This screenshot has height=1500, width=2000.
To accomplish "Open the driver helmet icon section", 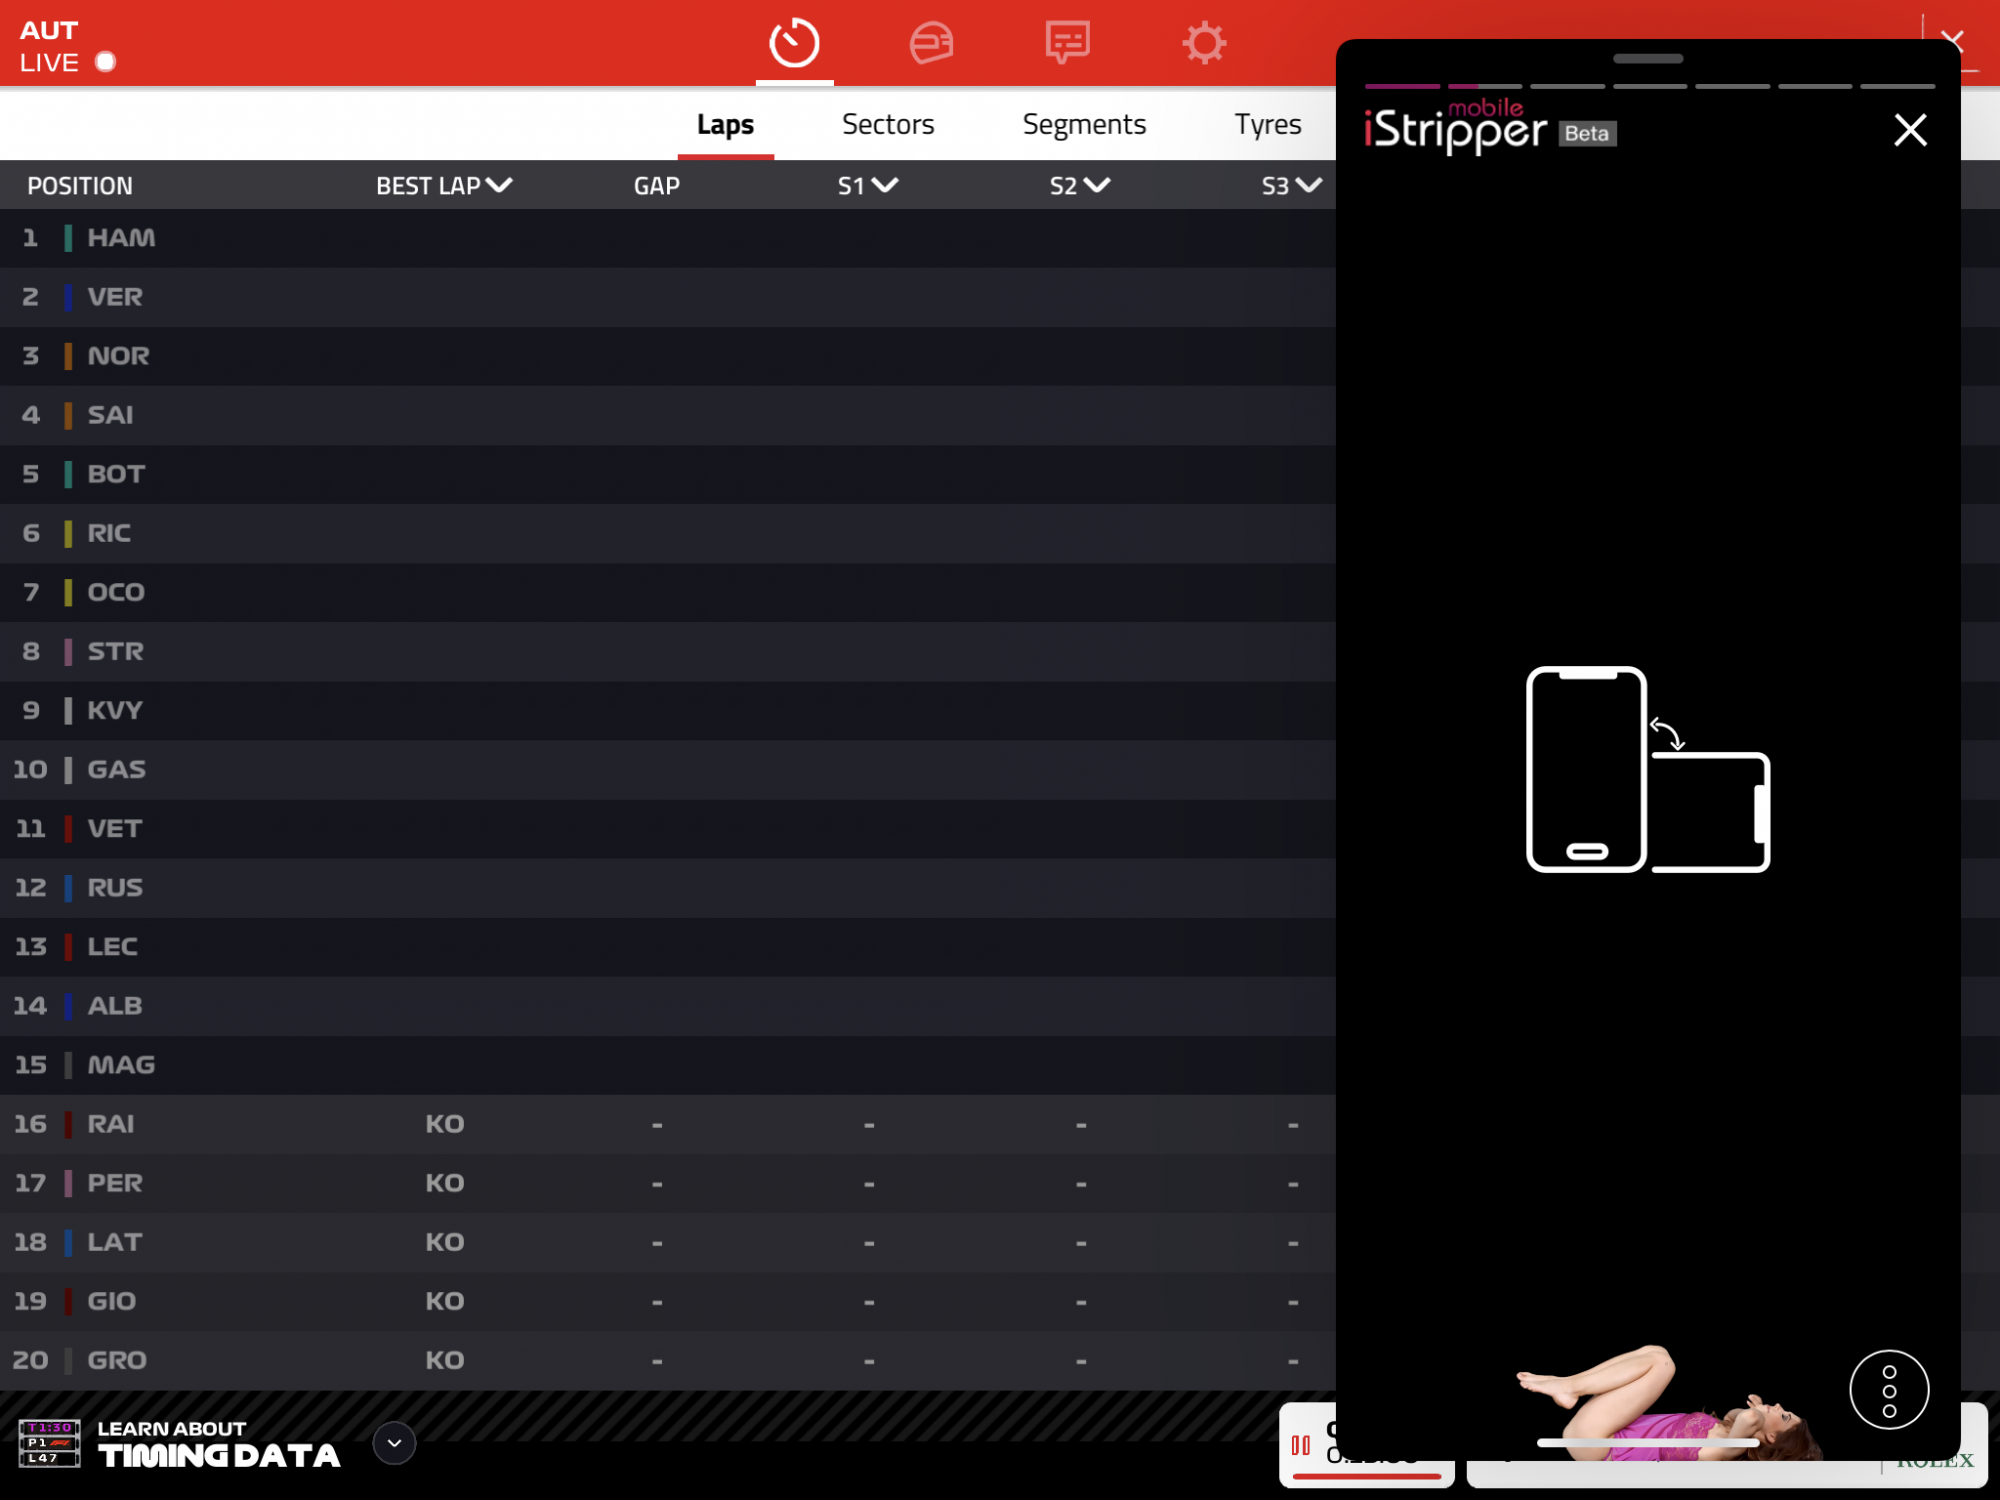I will (931, 43).
